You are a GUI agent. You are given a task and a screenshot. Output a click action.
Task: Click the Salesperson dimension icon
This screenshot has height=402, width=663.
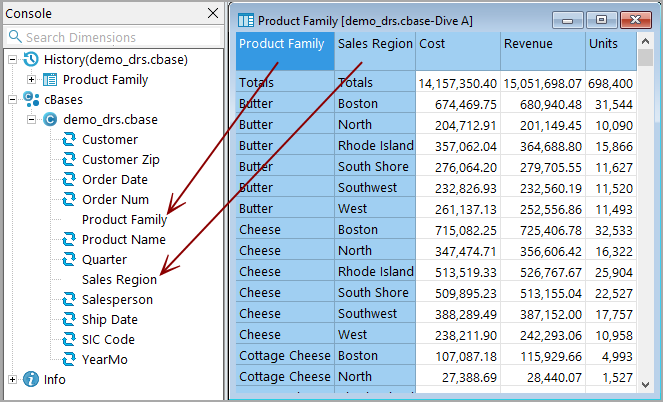(69, 300)
